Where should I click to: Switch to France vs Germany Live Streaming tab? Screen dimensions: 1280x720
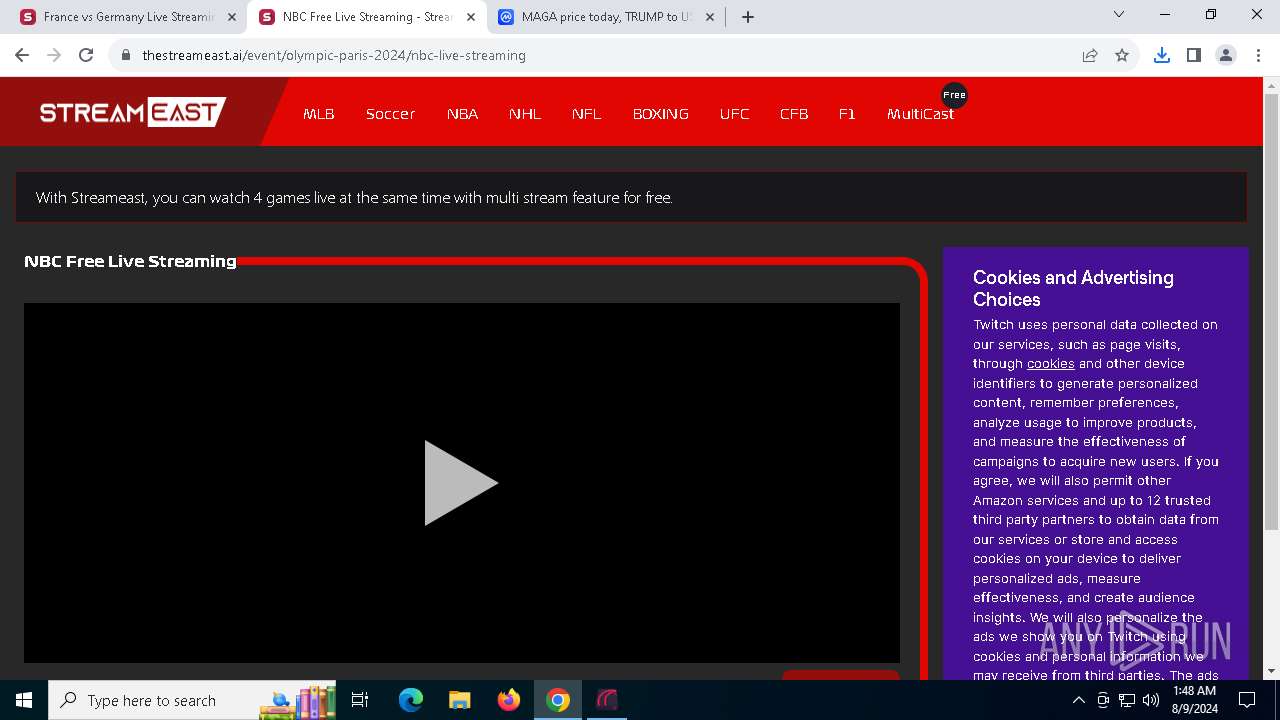tap(129, 17)
